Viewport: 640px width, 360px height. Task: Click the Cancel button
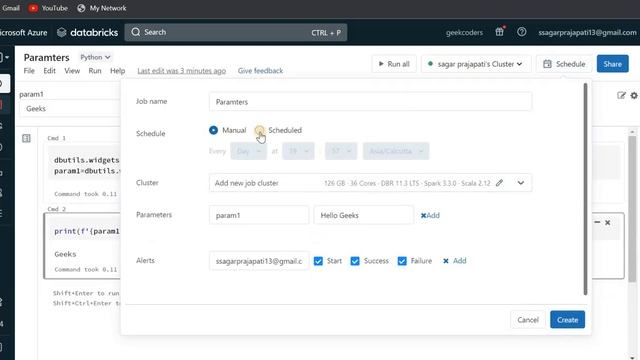point(528,320)
